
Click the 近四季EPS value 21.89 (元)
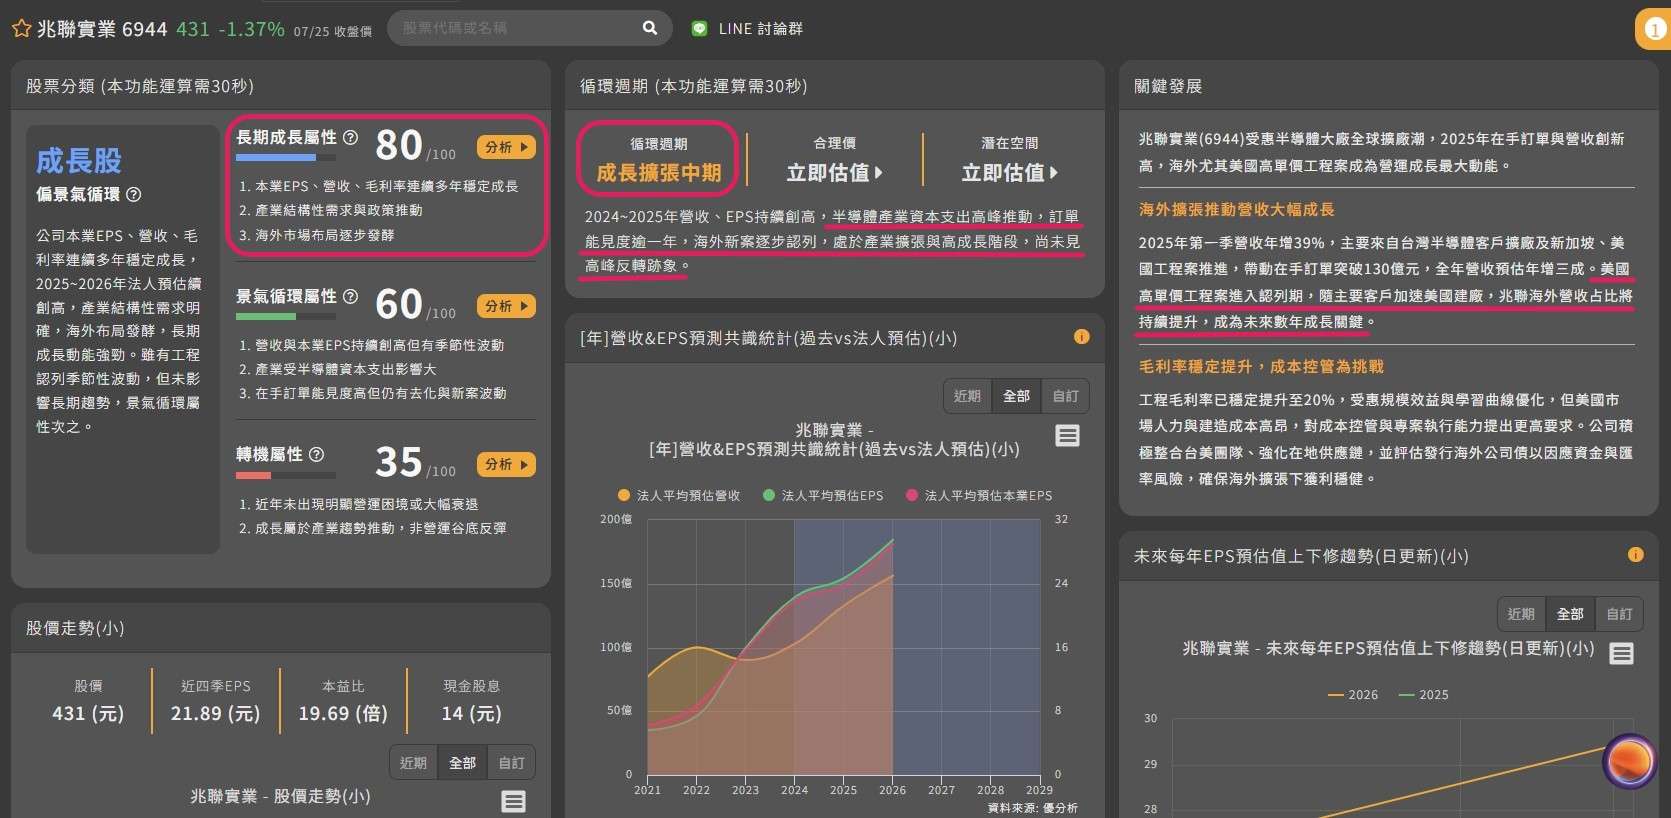215,713
